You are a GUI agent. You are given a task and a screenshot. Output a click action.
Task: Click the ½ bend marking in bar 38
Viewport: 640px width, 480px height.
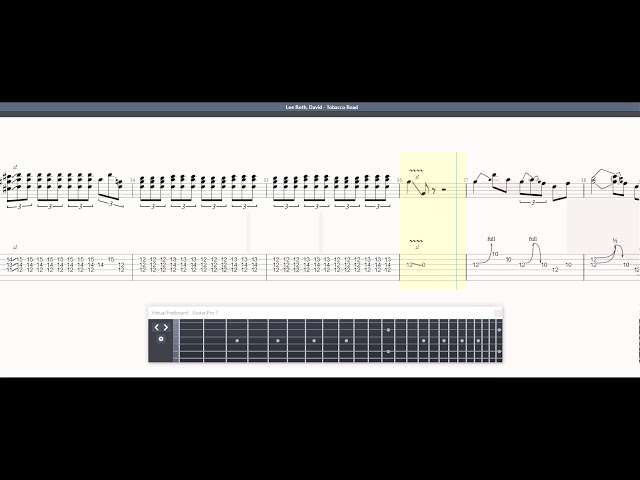[615, 241]
